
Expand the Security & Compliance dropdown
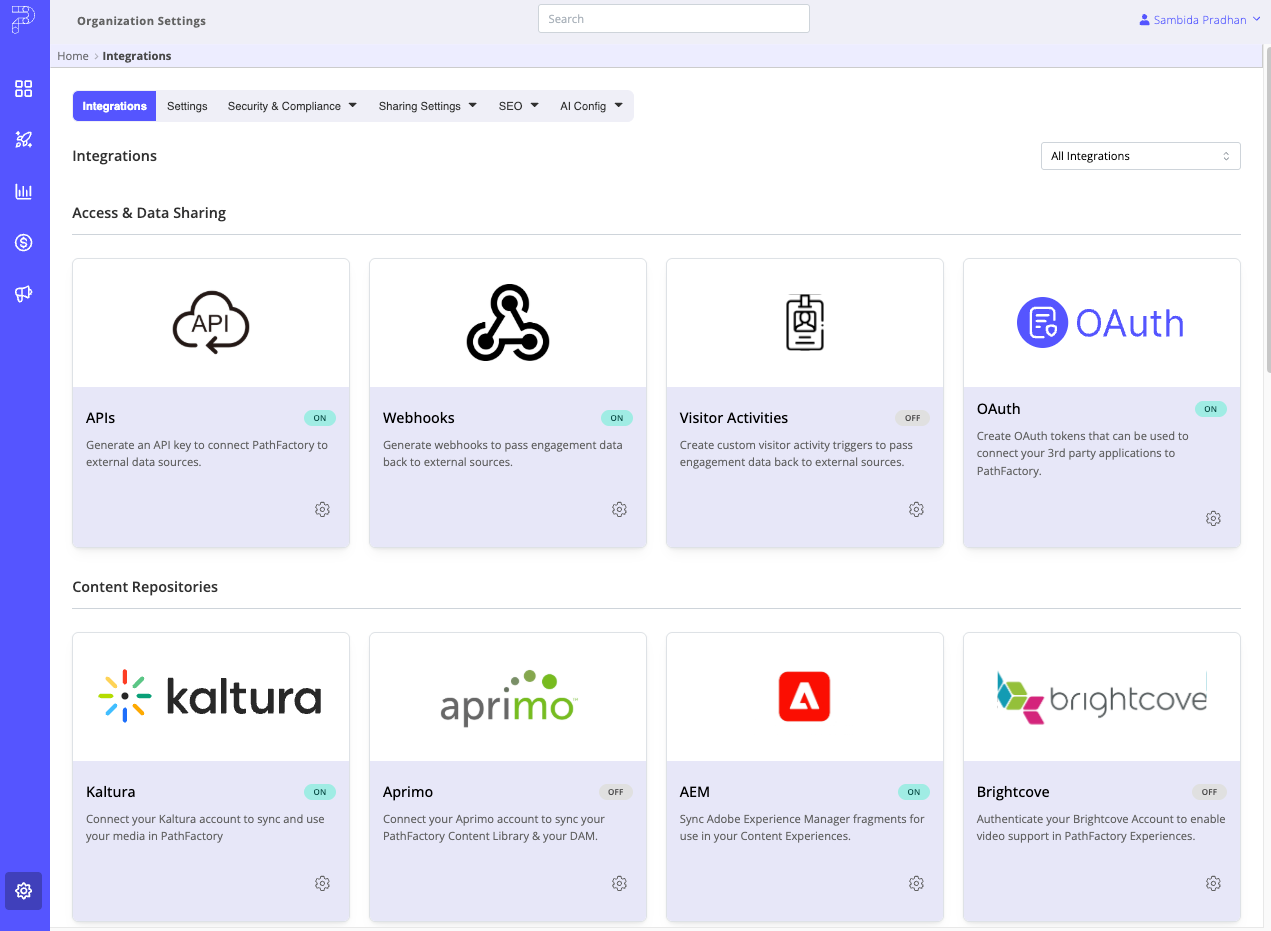pos(292,106)
